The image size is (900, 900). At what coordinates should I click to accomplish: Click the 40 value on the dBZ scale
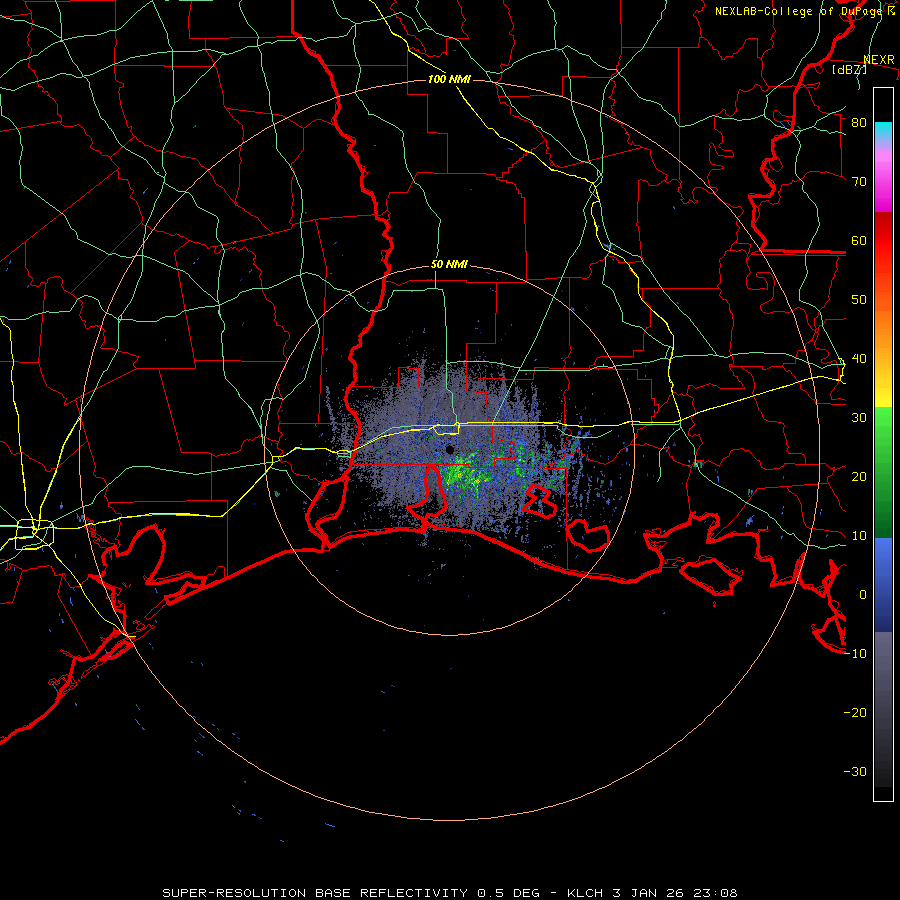(859, 359)
